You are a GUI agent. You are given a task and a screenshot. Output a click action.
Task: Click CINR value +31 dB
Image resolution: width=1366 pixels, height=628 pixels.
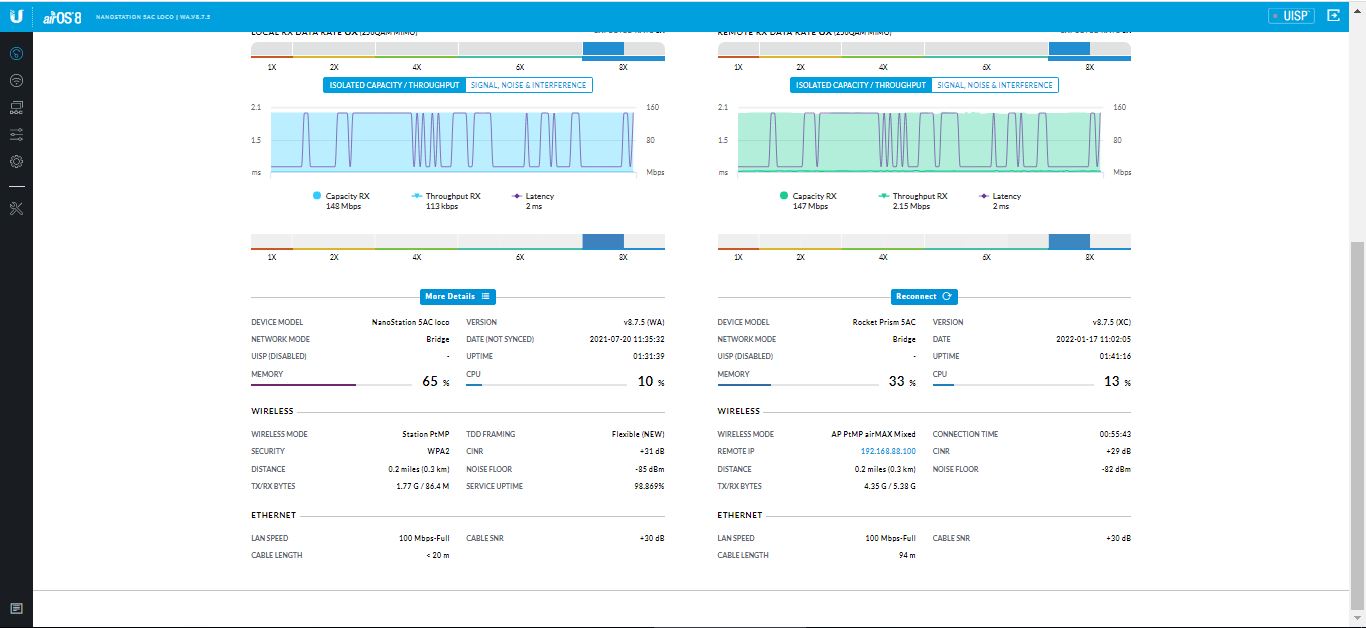pyautogui.click(x=652, y=452)
